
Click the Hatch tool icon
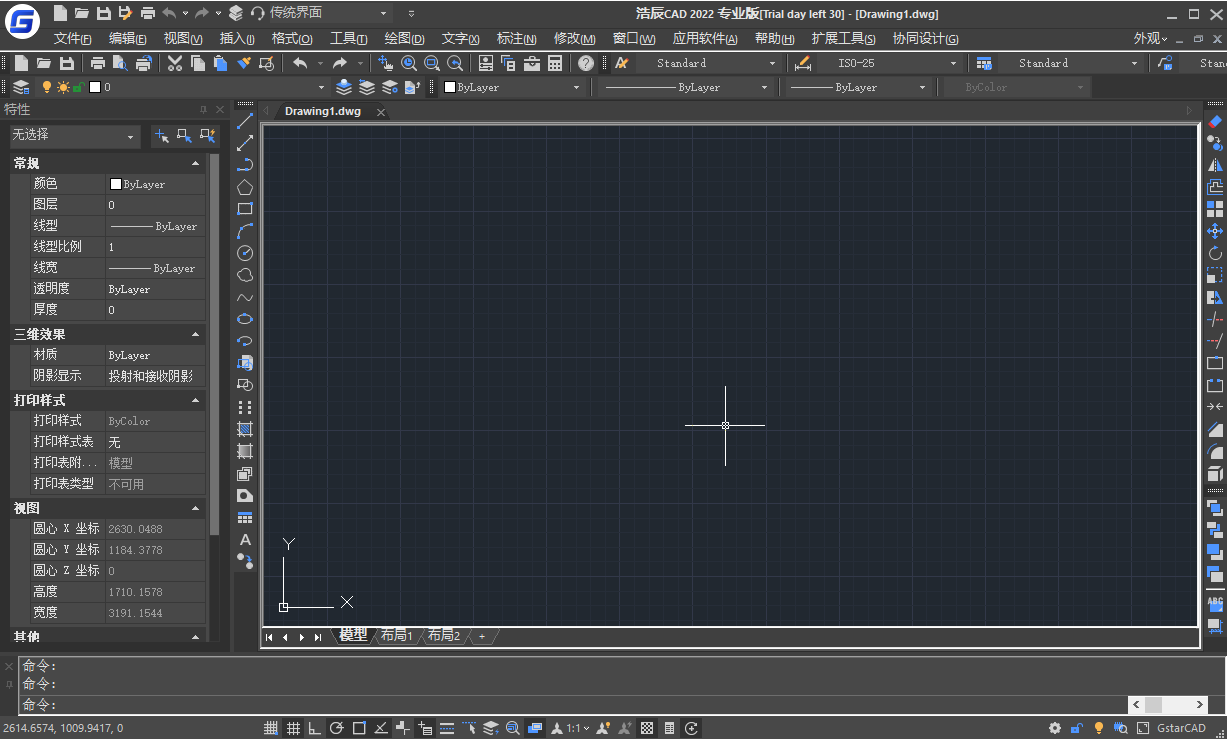pos(245,429)
